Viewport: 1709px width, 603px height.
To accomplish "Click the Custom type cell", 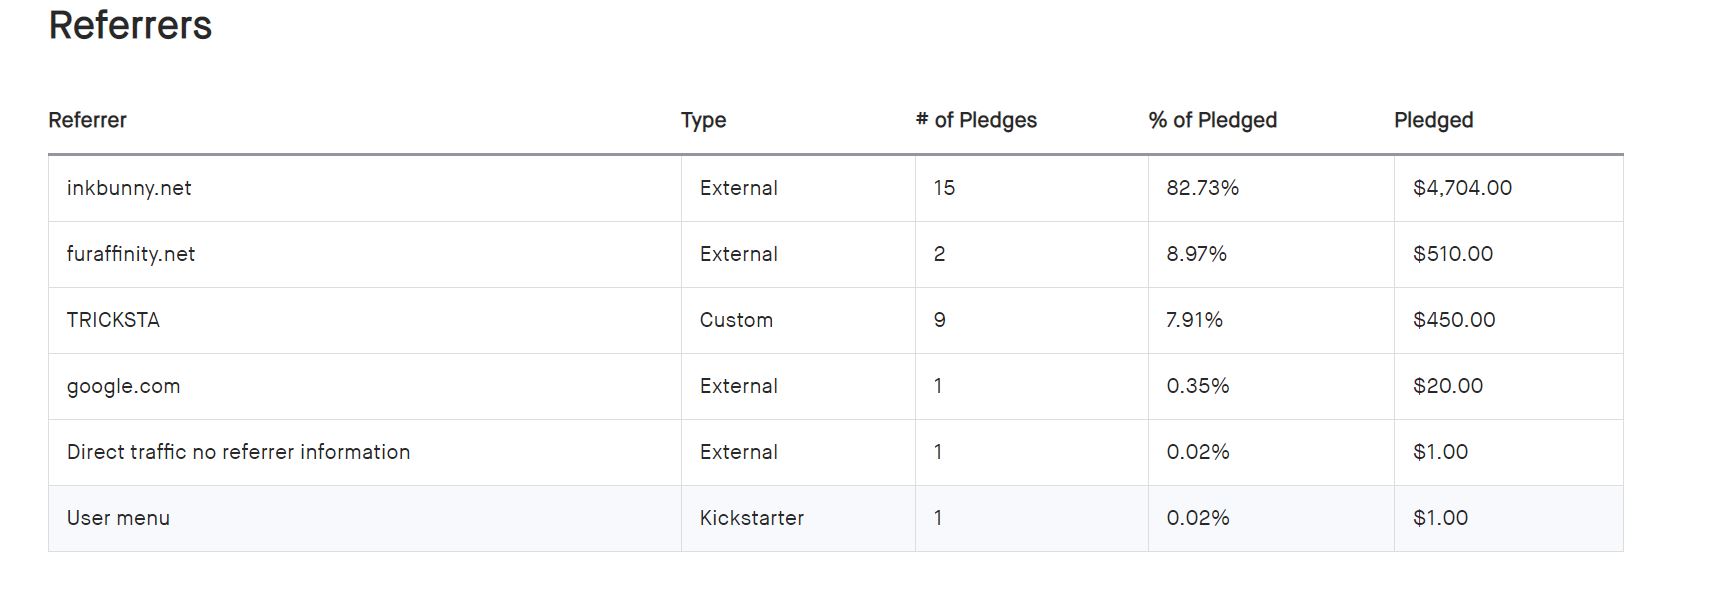I will click(736, 320).
